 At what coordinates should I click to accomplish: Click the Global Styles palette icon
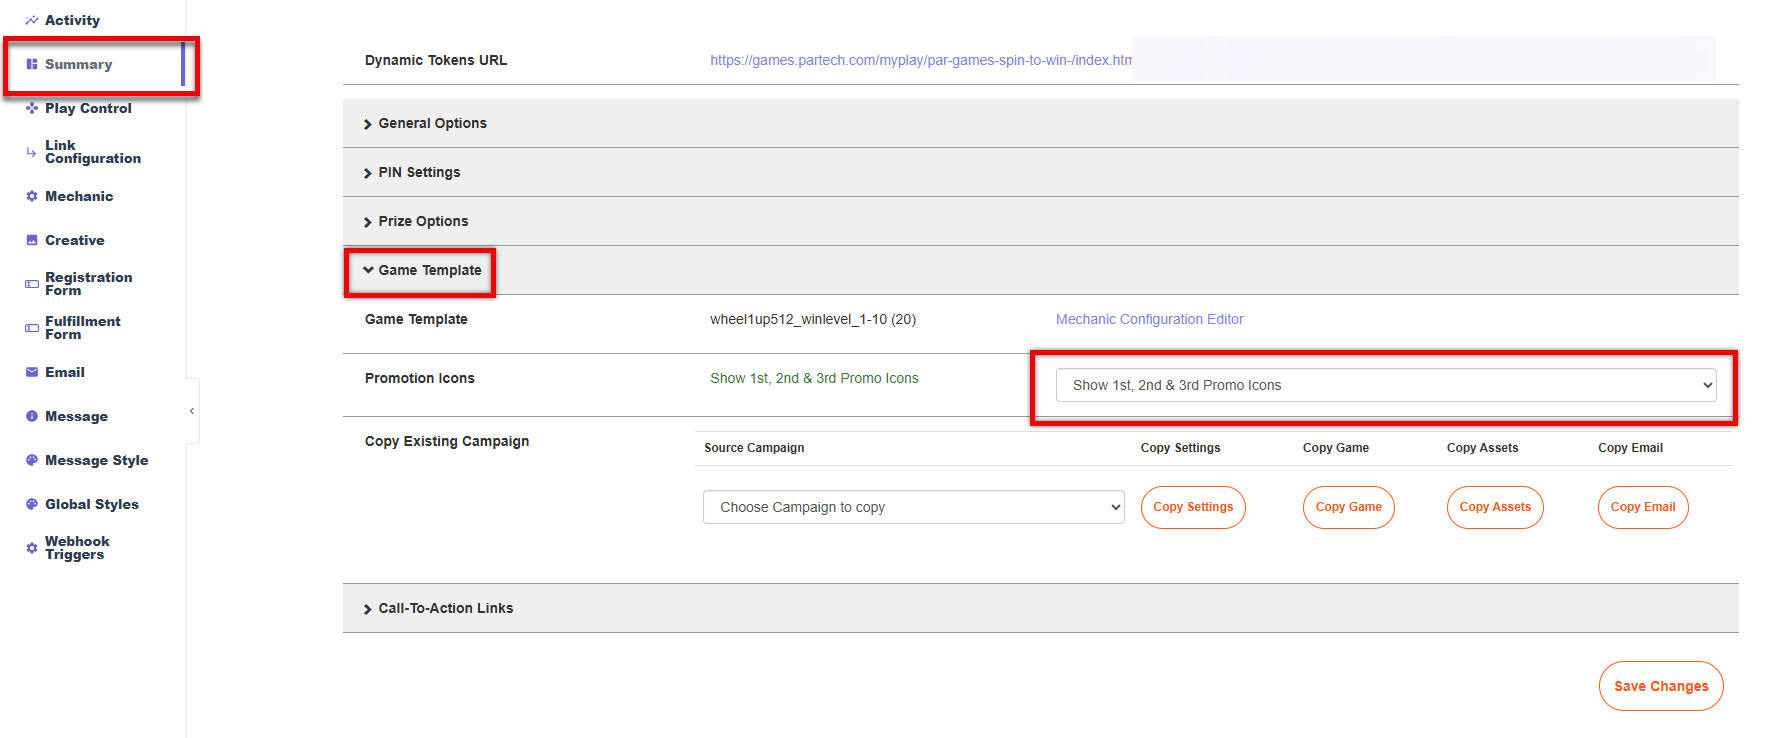[32, 504]
